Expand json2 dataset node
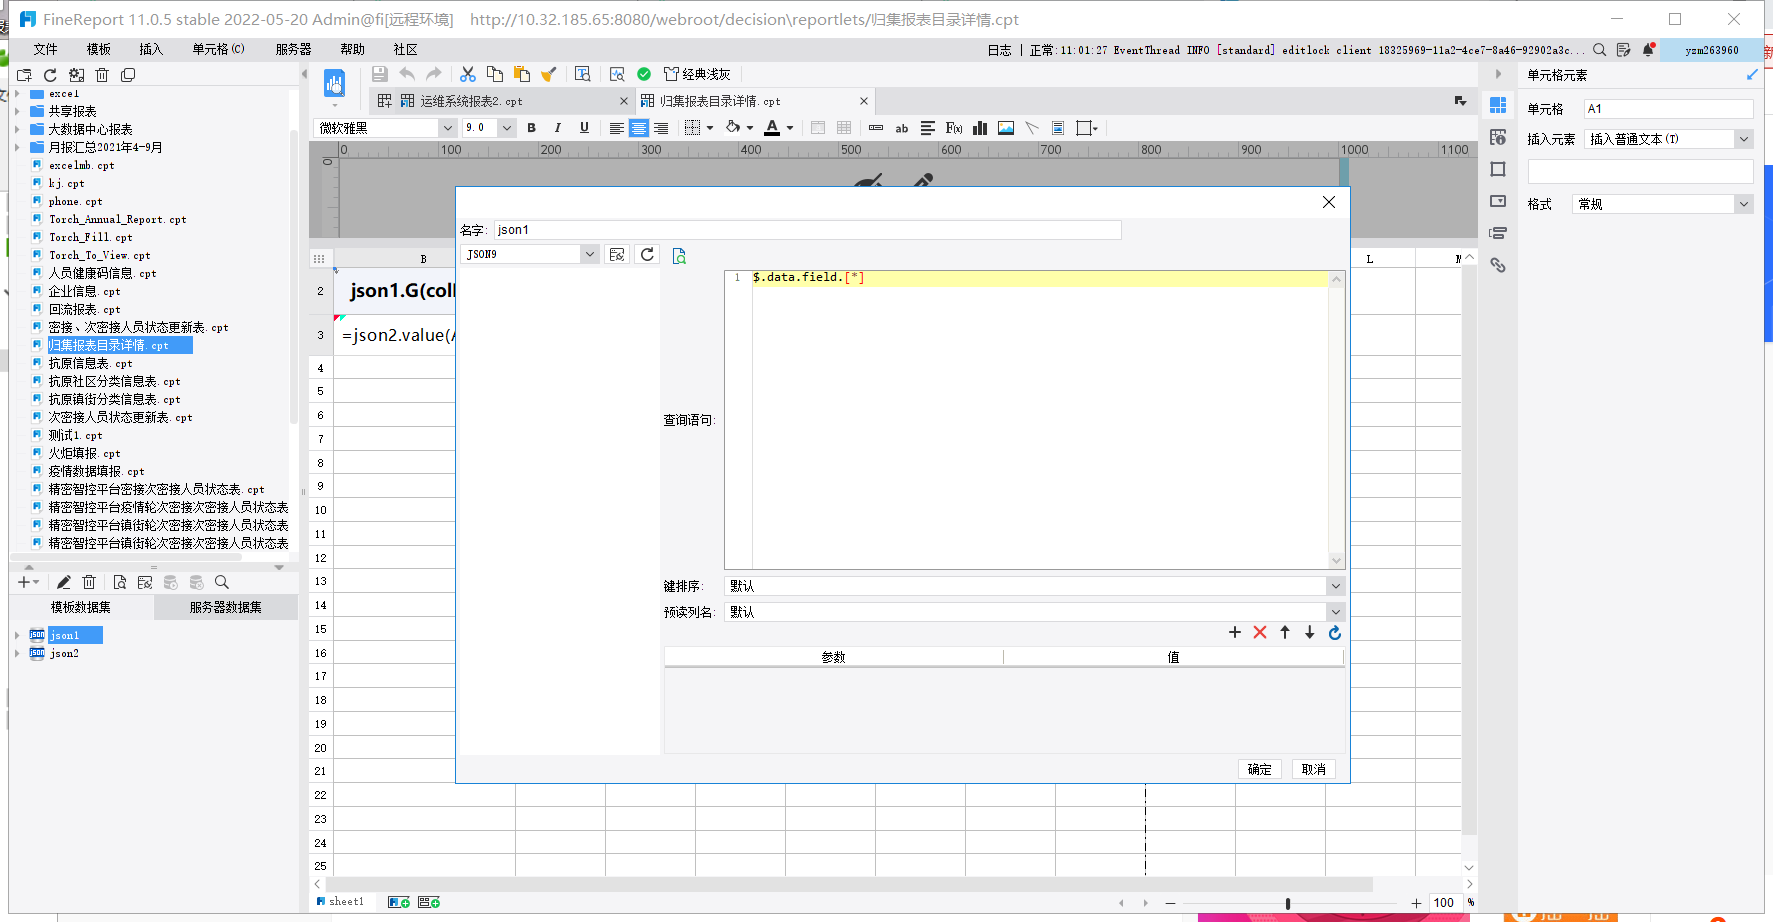The image size is (1773, 922). (x=17, y=653)
